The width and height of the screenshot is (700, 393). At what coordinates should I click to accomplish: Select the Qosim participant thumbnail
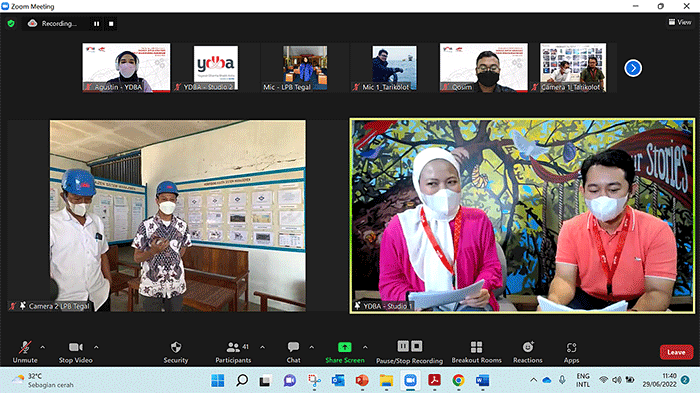[483, 68]
